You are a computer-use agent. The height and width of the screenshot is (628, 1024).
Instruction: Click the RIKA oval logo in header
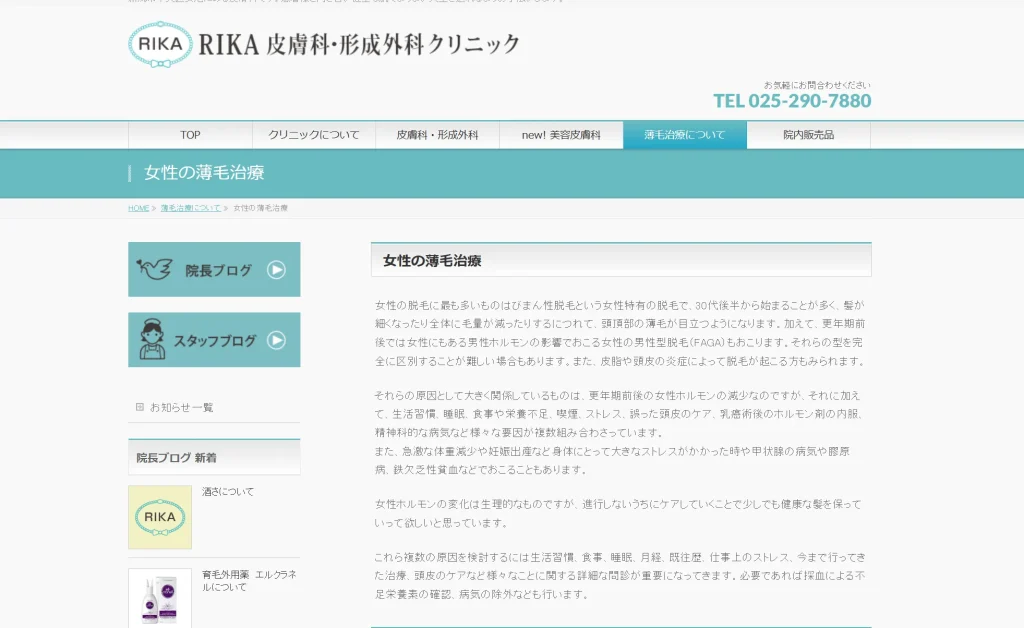point(160,45)
